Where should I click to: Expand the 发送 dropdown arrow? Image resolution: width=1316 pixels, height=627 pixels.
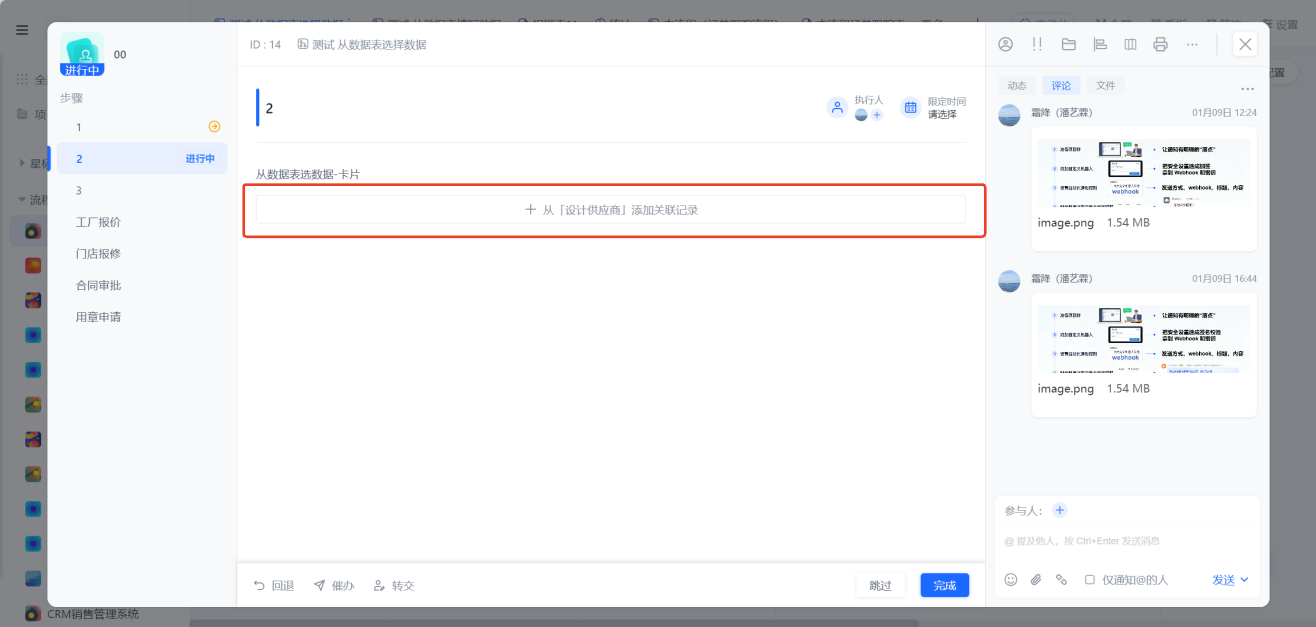pos(1244,580)
